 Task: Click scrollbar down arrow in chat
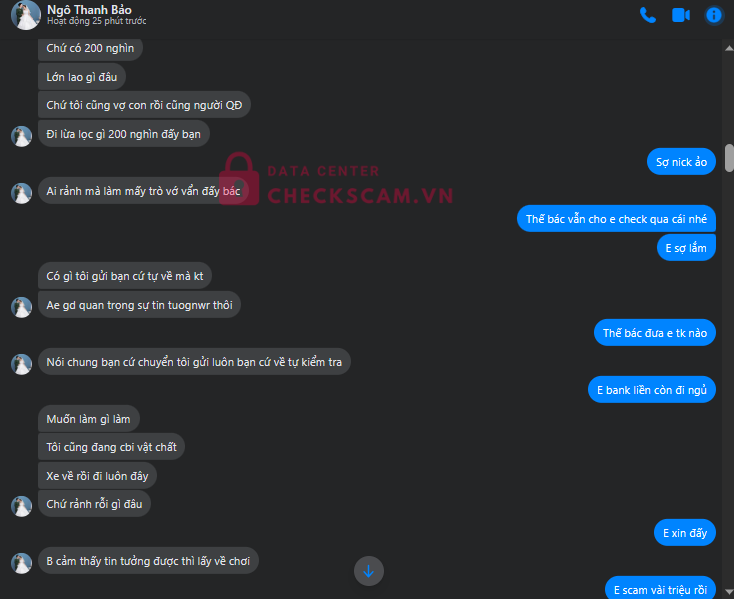pos(729,592)
